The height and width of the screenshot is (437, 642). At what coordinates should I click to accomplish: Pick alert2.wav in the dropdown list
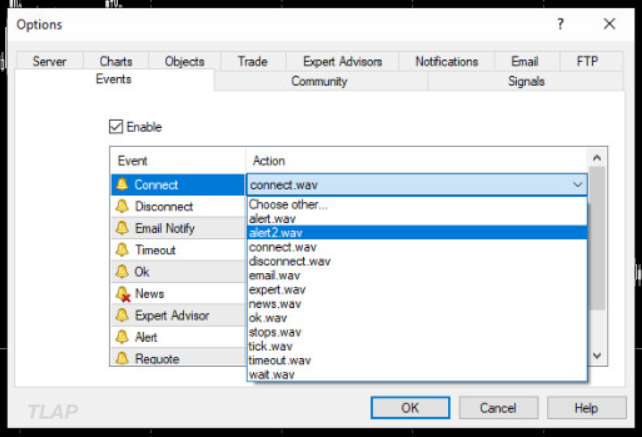pos(417,233)
